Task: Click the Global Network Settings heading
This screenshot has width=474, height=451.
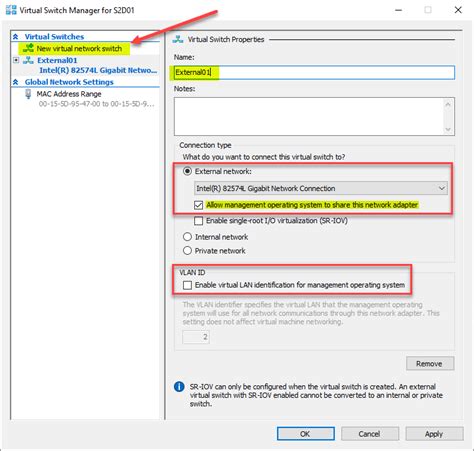Action: (x=69, y=82)
